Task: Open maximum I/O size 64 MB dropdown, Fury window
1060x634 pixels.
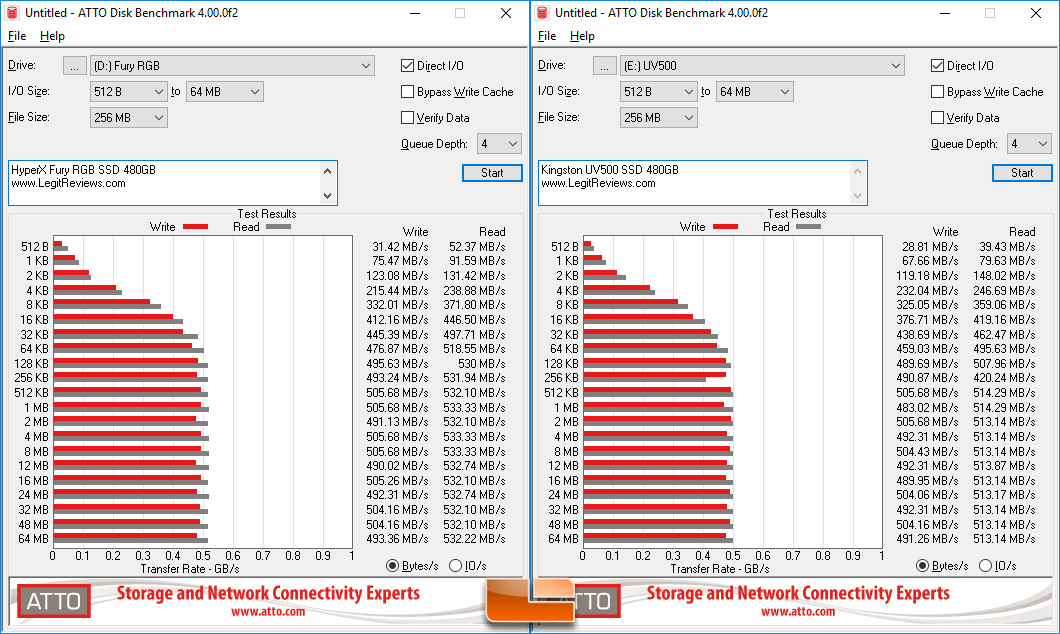Action: [x=224, y=91]
